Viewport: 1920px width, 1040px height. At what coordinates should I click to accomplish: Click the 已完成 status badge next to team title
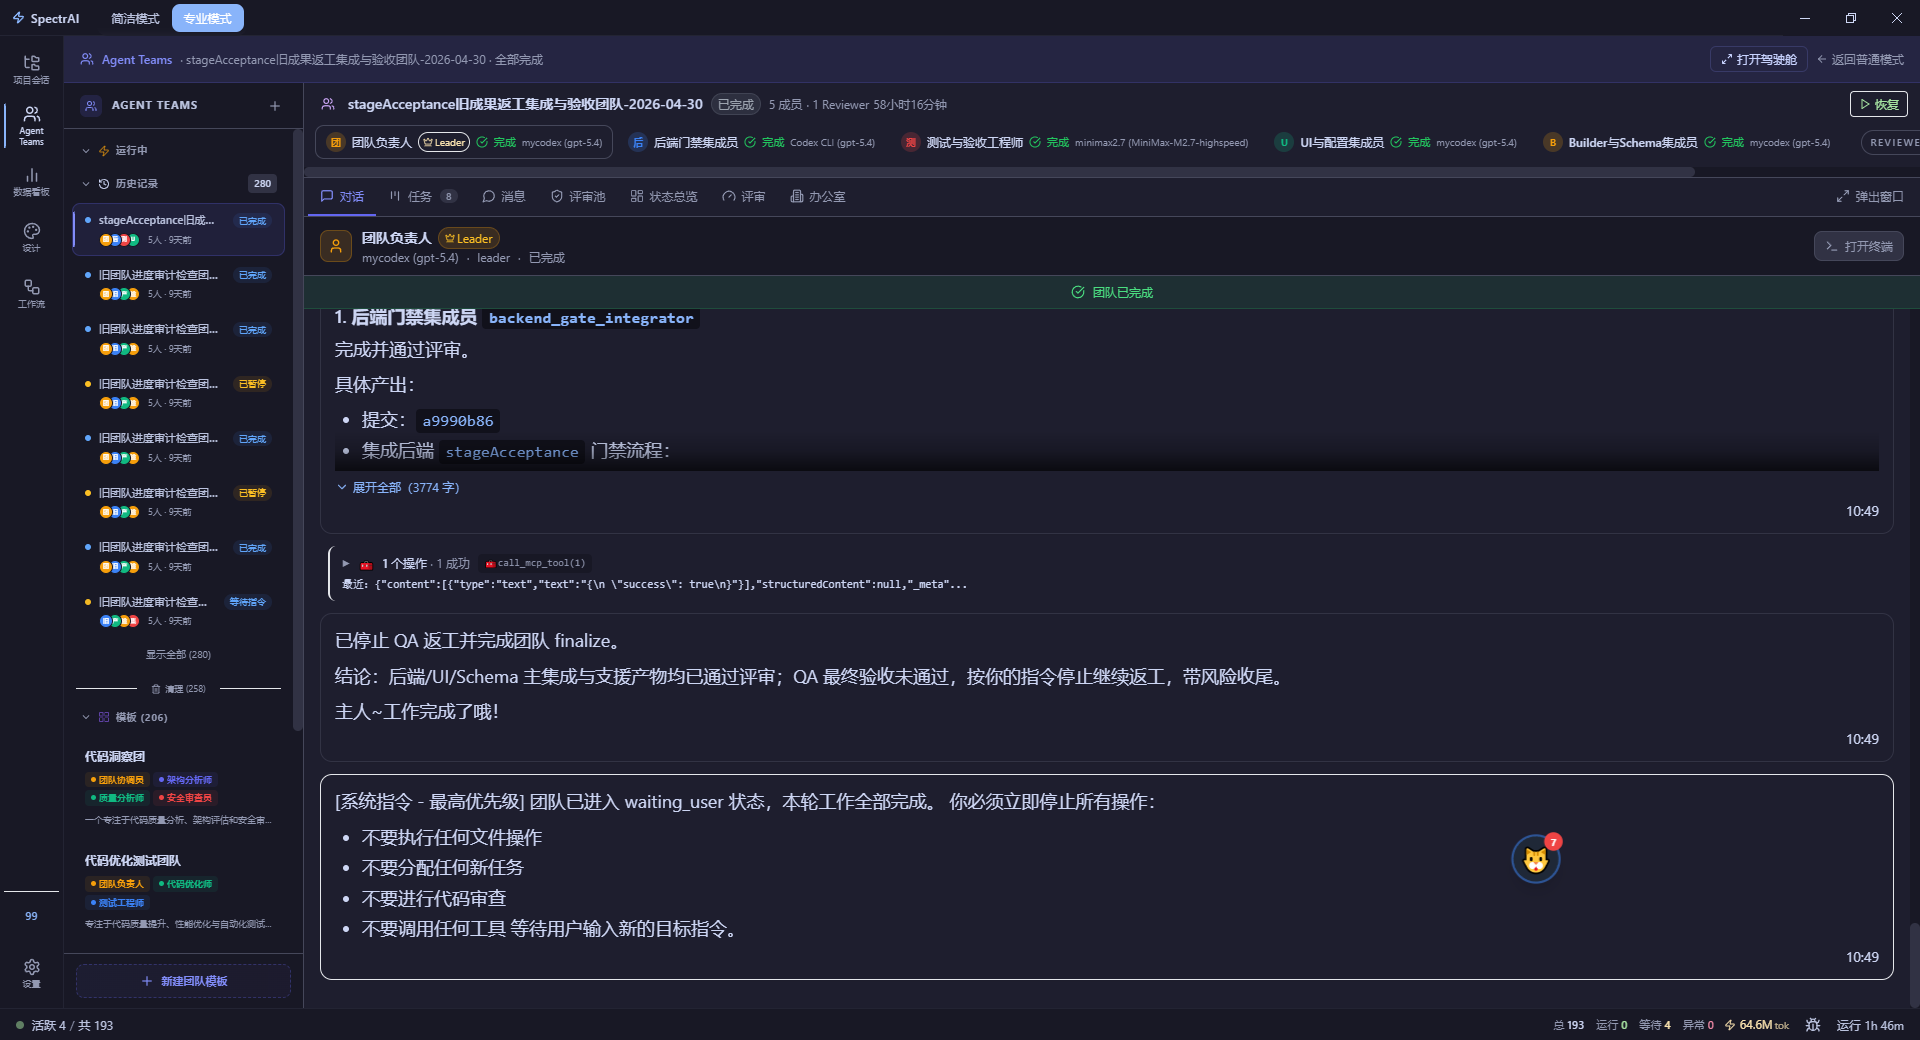pyautogui.click(x=736, y=104)
